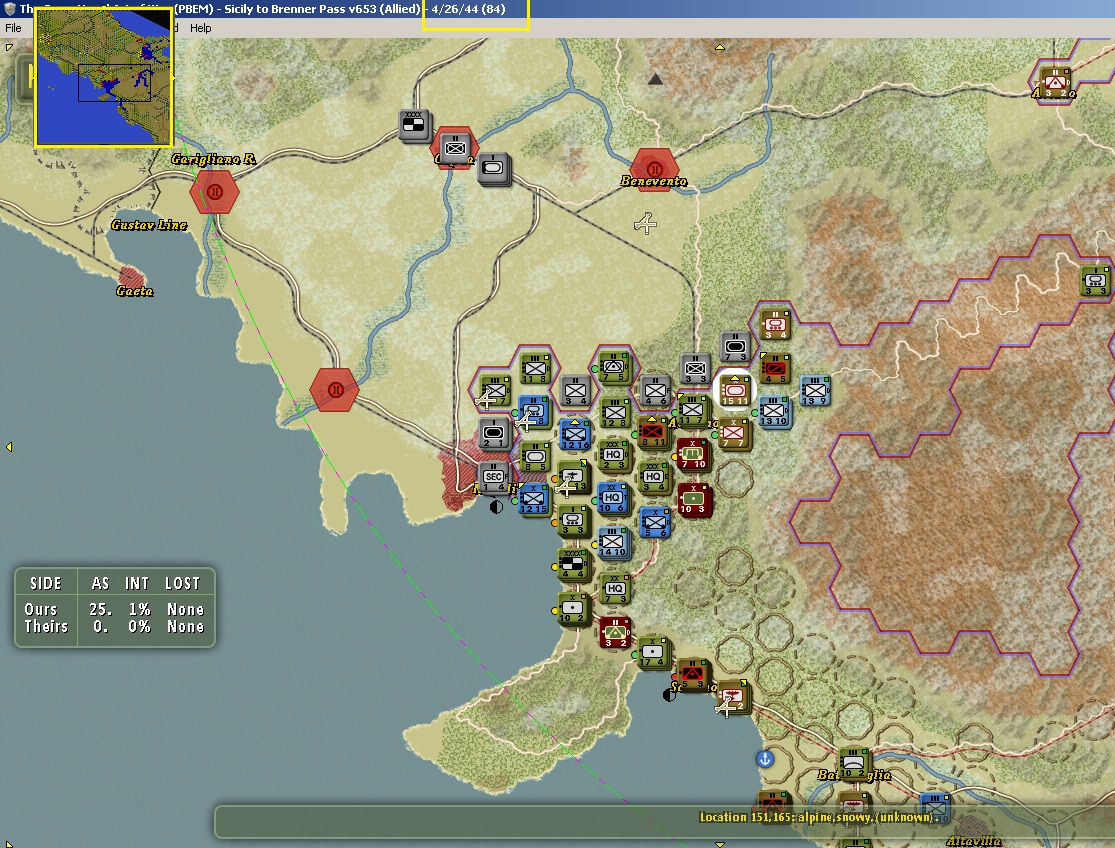This screenshot has height=848, width=1115.
Task: Select dark red brigade unit 7-10
Action: (x=693, y=454)
